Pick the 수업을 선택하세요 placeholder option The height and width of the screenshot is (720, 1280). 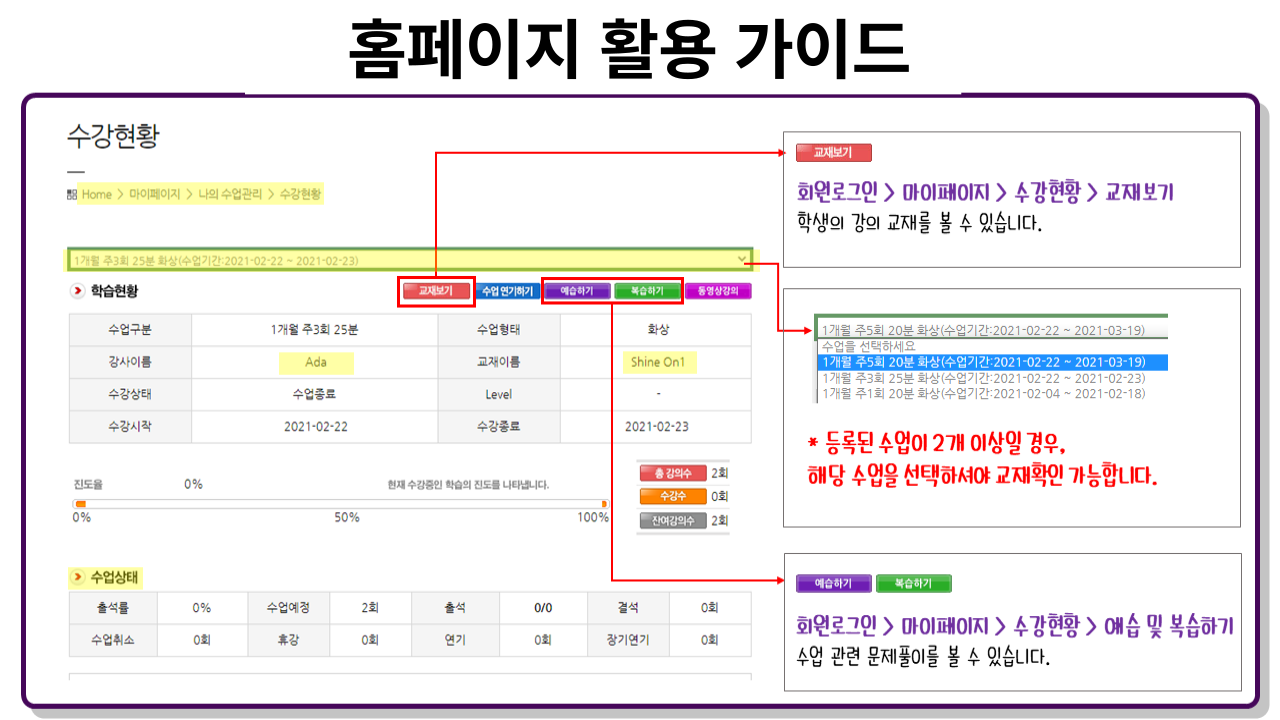coord(868,346)
